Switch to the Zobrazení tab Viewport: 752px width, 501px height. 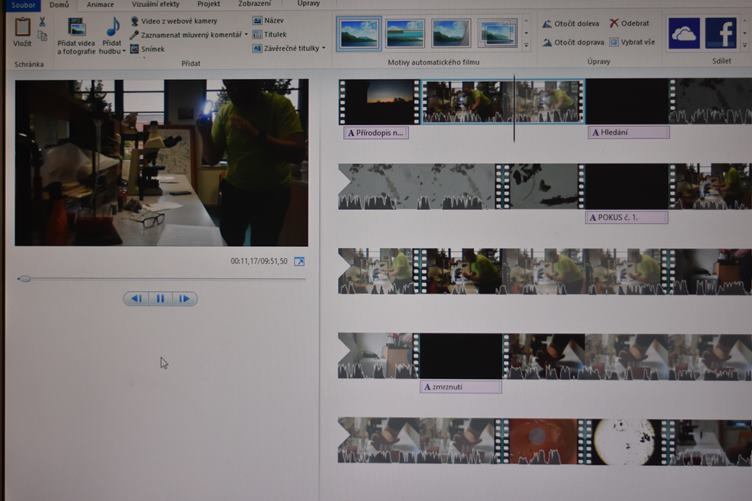[x=255, y=4]
